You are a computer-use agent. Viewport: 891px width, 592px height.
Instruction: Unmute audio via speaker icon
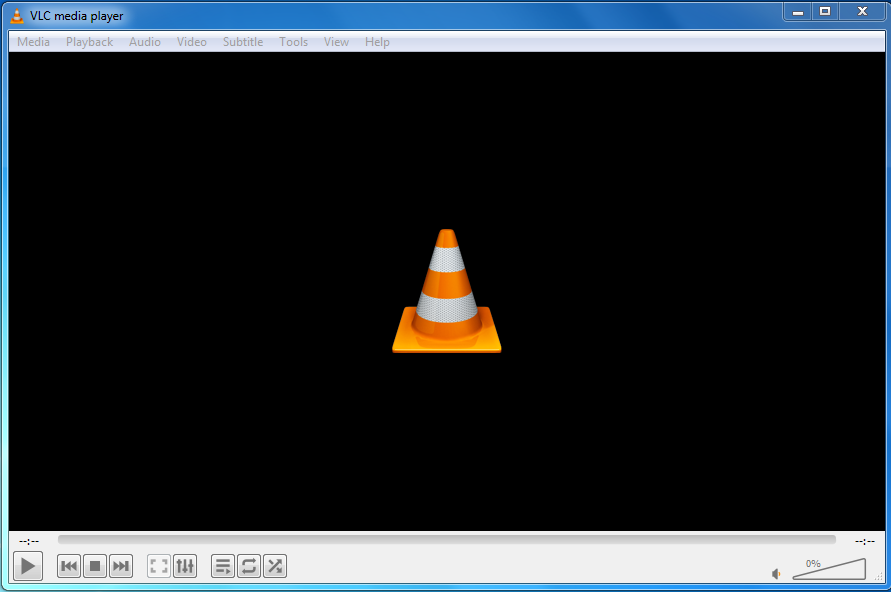(776, 574)
